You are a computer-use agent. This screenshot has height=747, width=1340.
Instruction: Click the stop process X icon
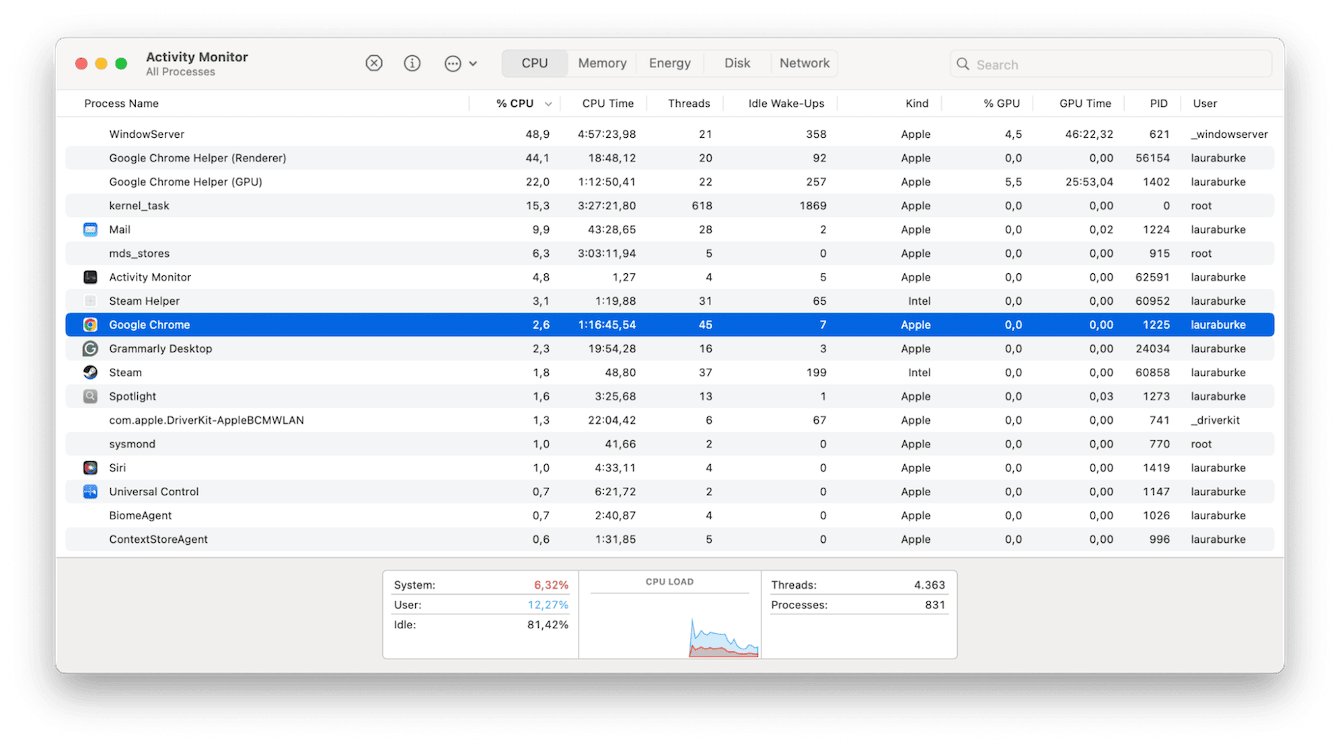(374, 63)
